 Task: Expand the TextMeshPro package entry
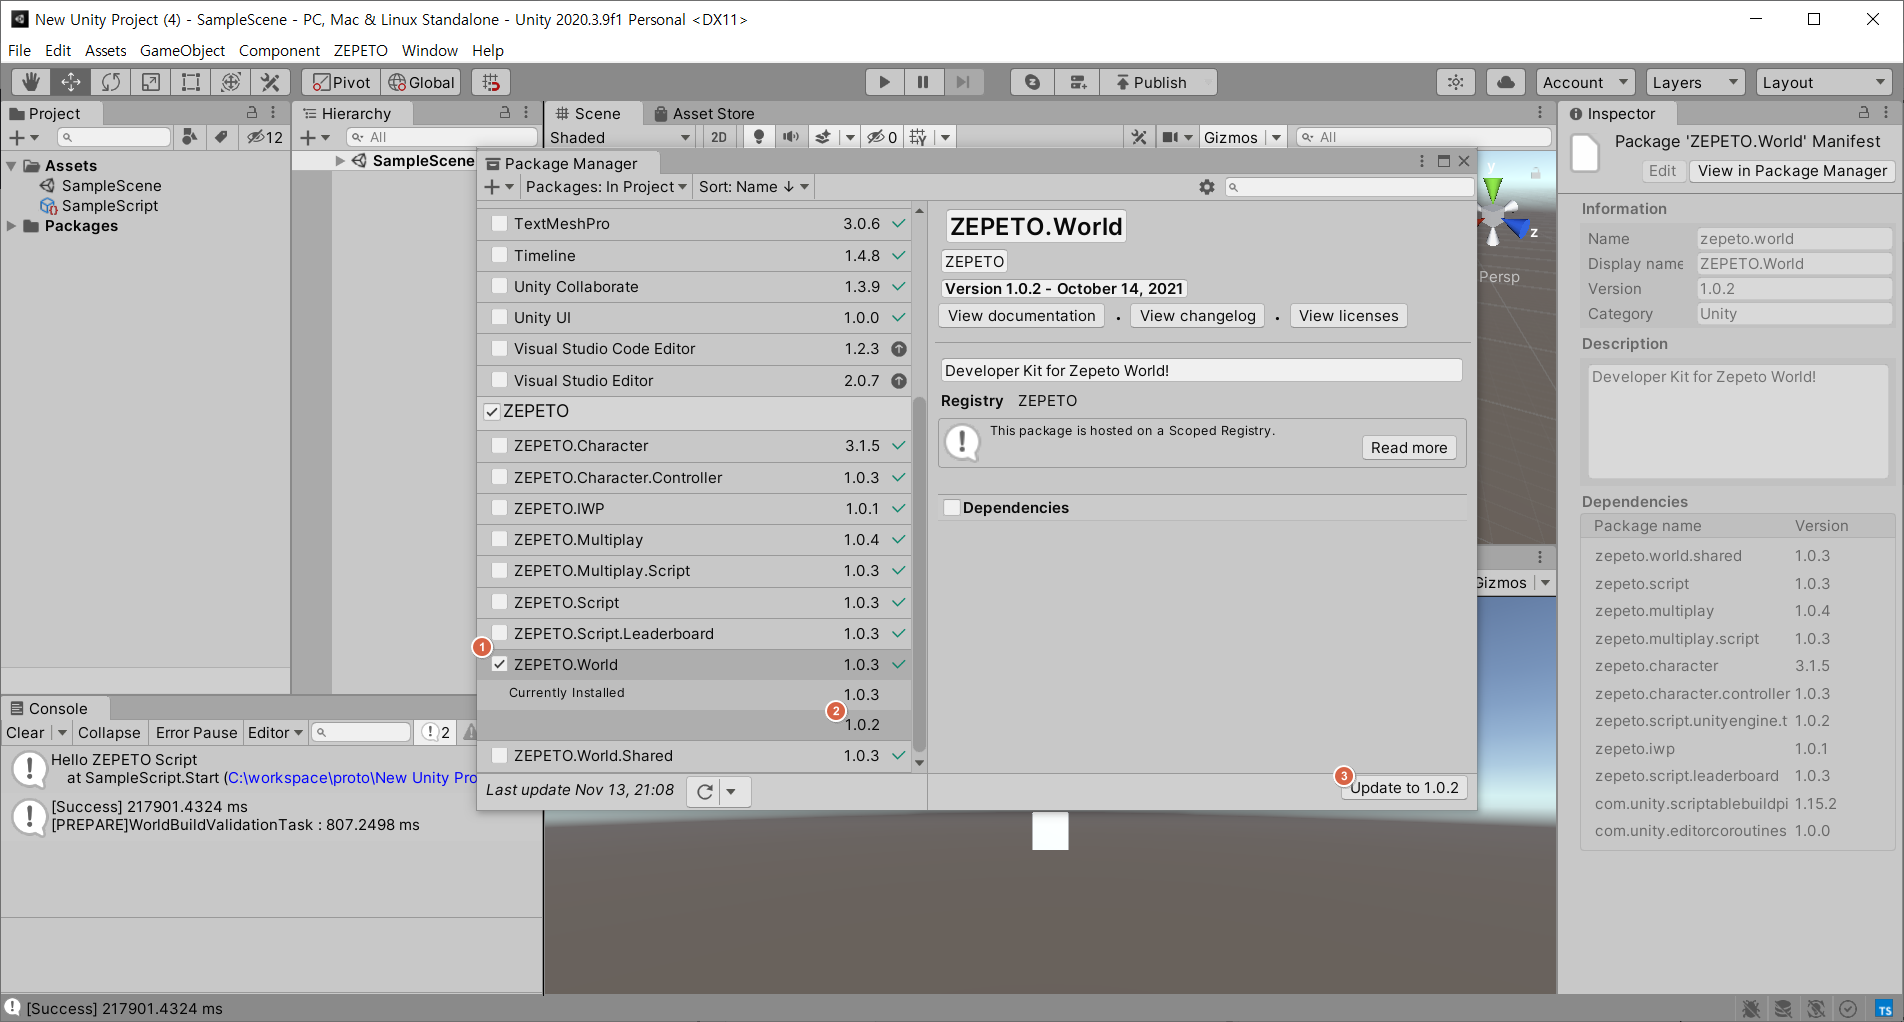[499, 224]
